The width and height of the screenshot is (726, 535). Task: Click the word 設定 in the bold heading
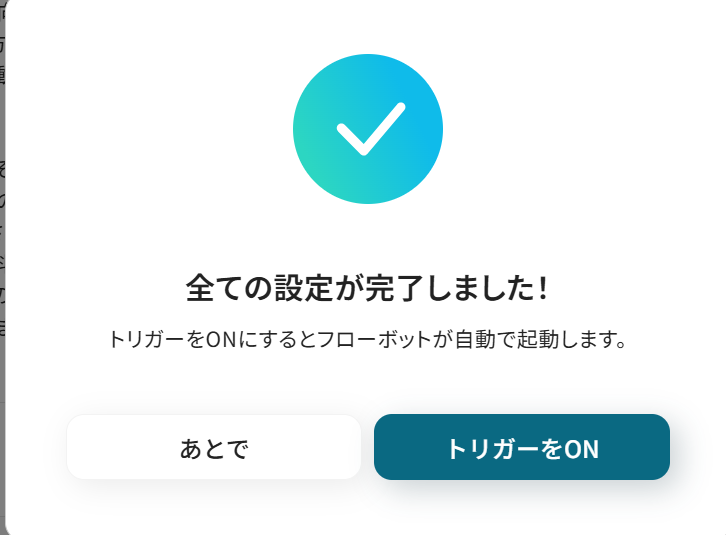coord(304,288)
